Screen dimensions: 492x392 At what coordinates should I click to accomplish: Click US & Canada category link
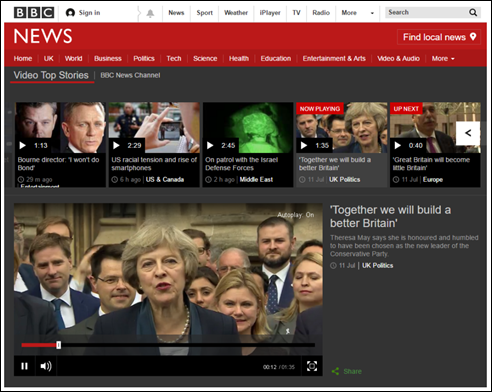(x=165, y=179)
